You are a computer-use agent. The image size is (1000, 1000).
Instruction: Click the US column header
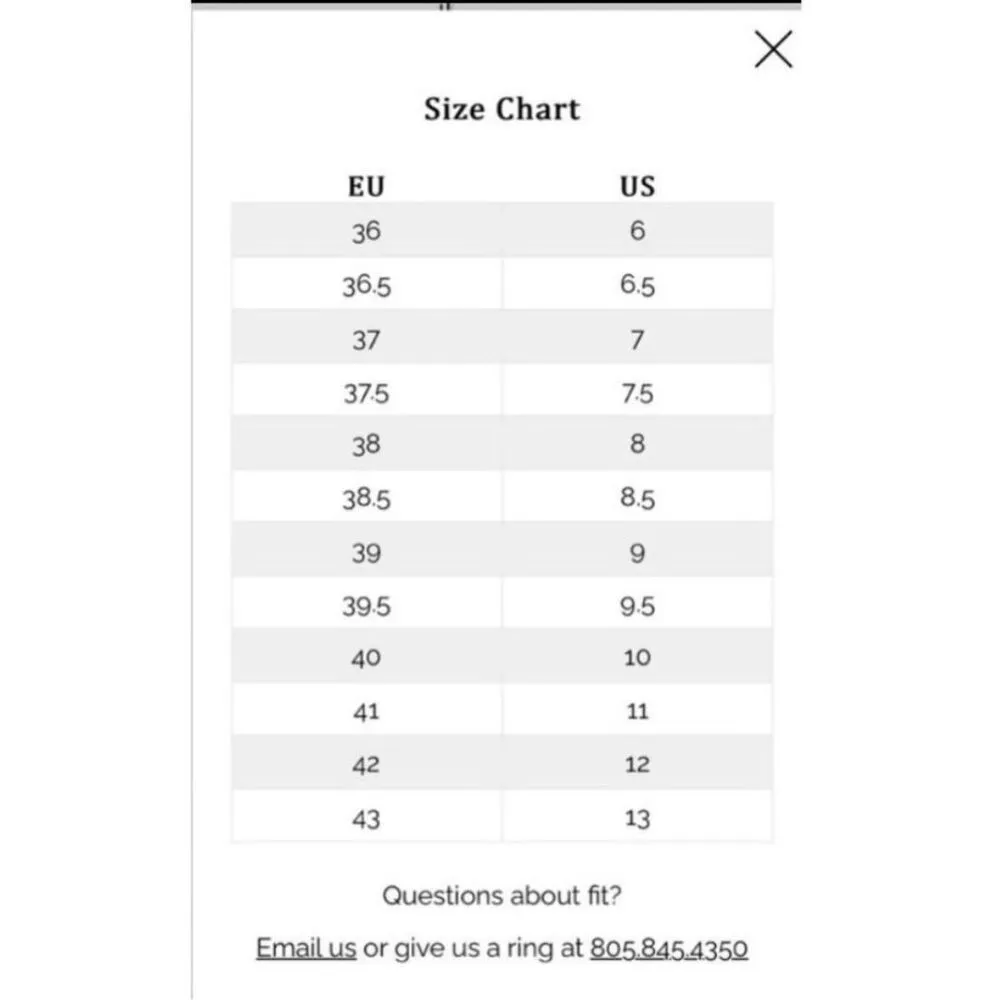(637, 186)
